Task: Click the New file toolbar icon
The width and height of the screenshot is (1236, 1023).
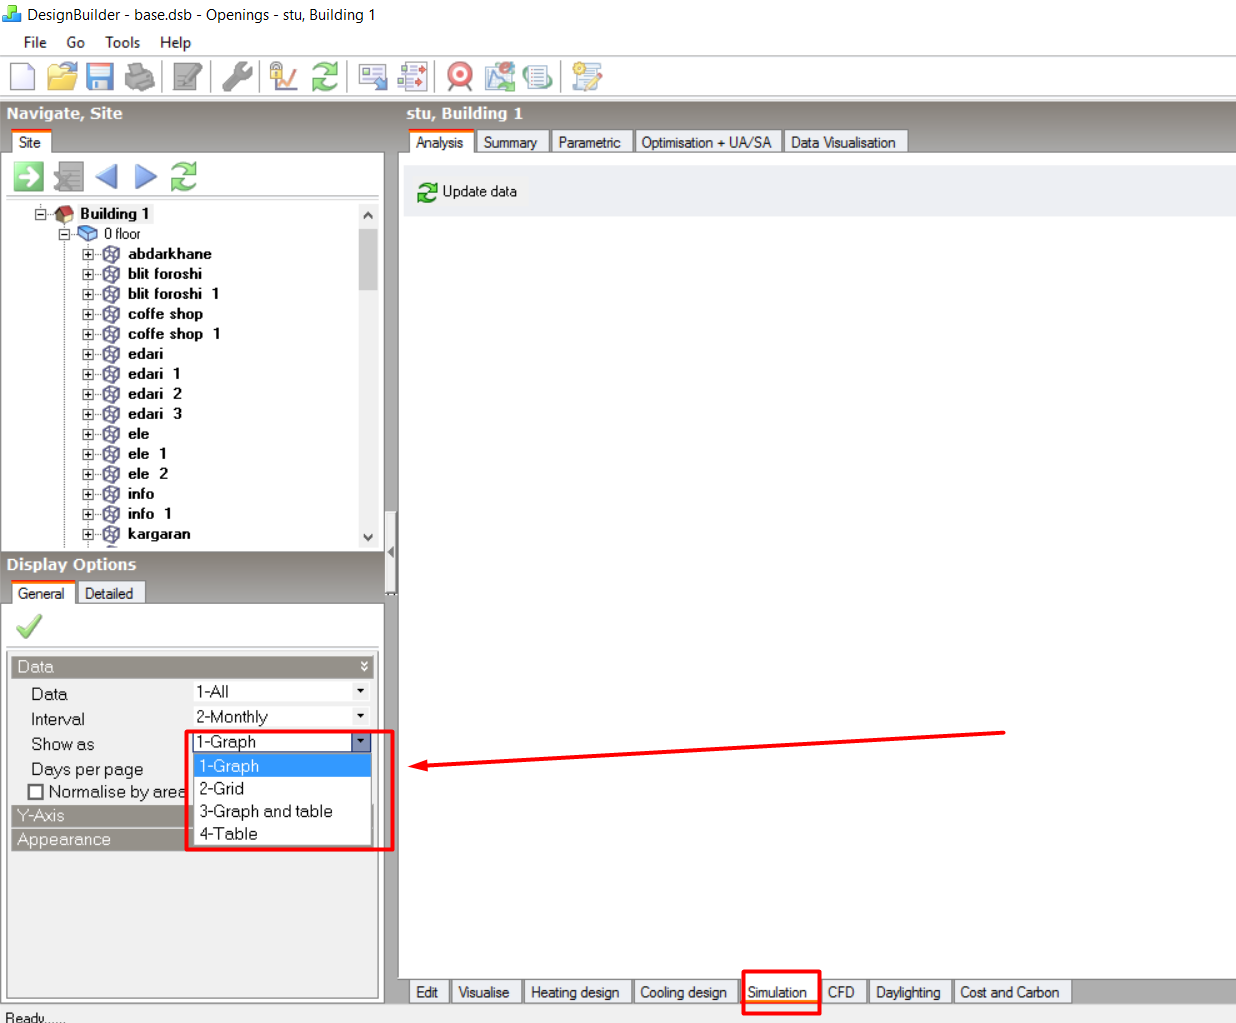Action: click(22, 77)
